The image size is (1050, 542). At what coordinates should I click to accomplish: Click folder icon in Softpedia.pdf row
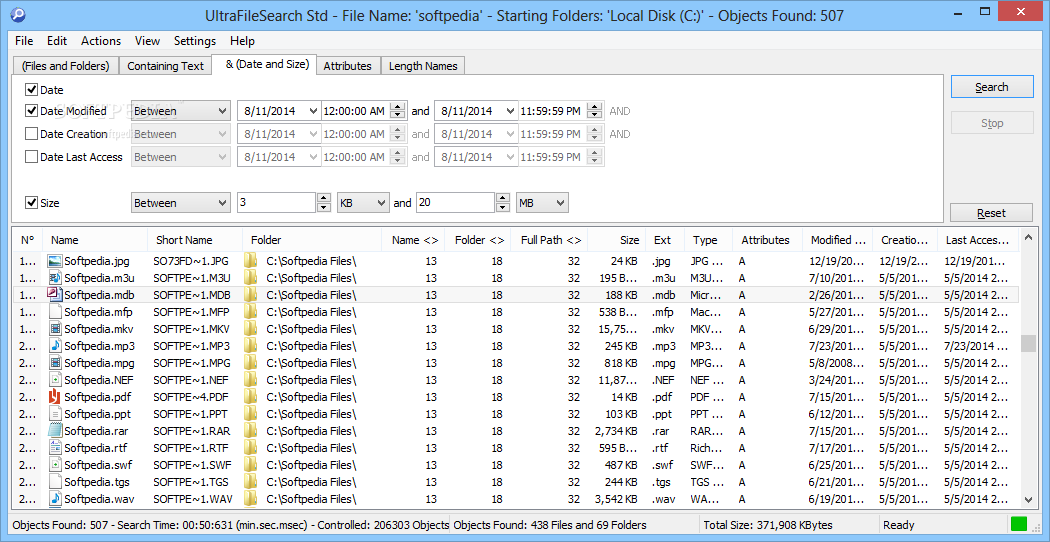(x=251, y=397)
